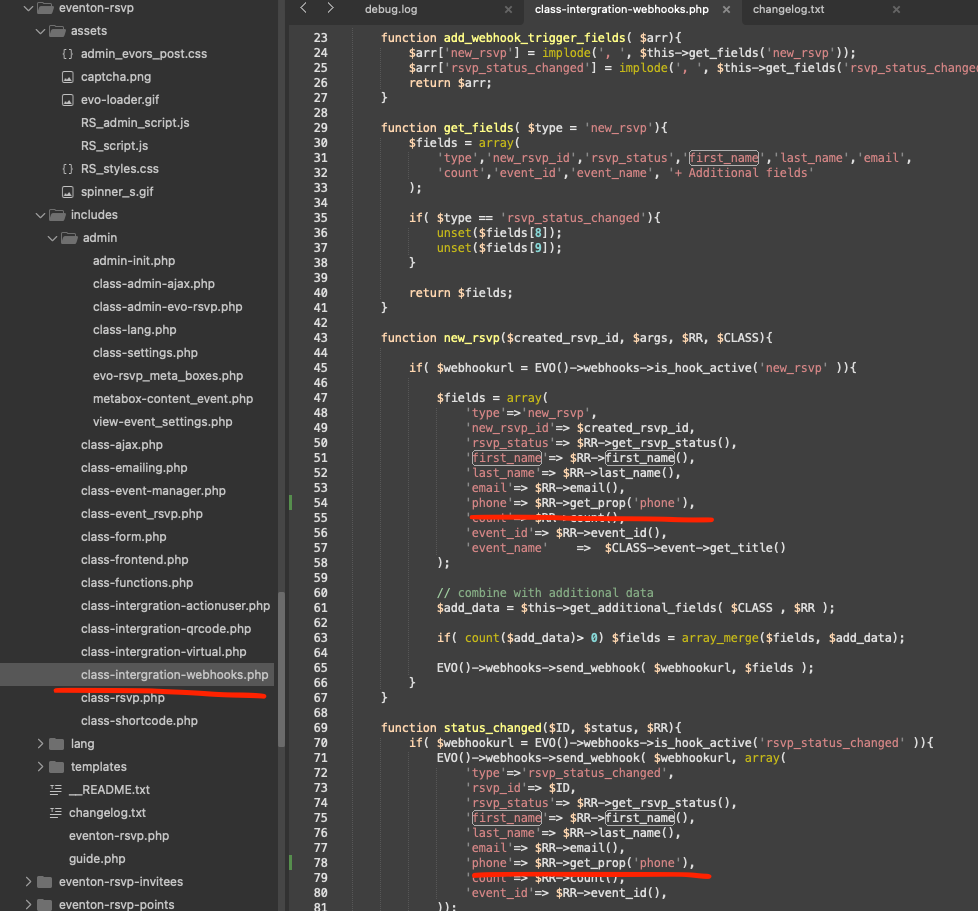Click the templates folder icon
The image size is (978, 911).
point(57,767)
